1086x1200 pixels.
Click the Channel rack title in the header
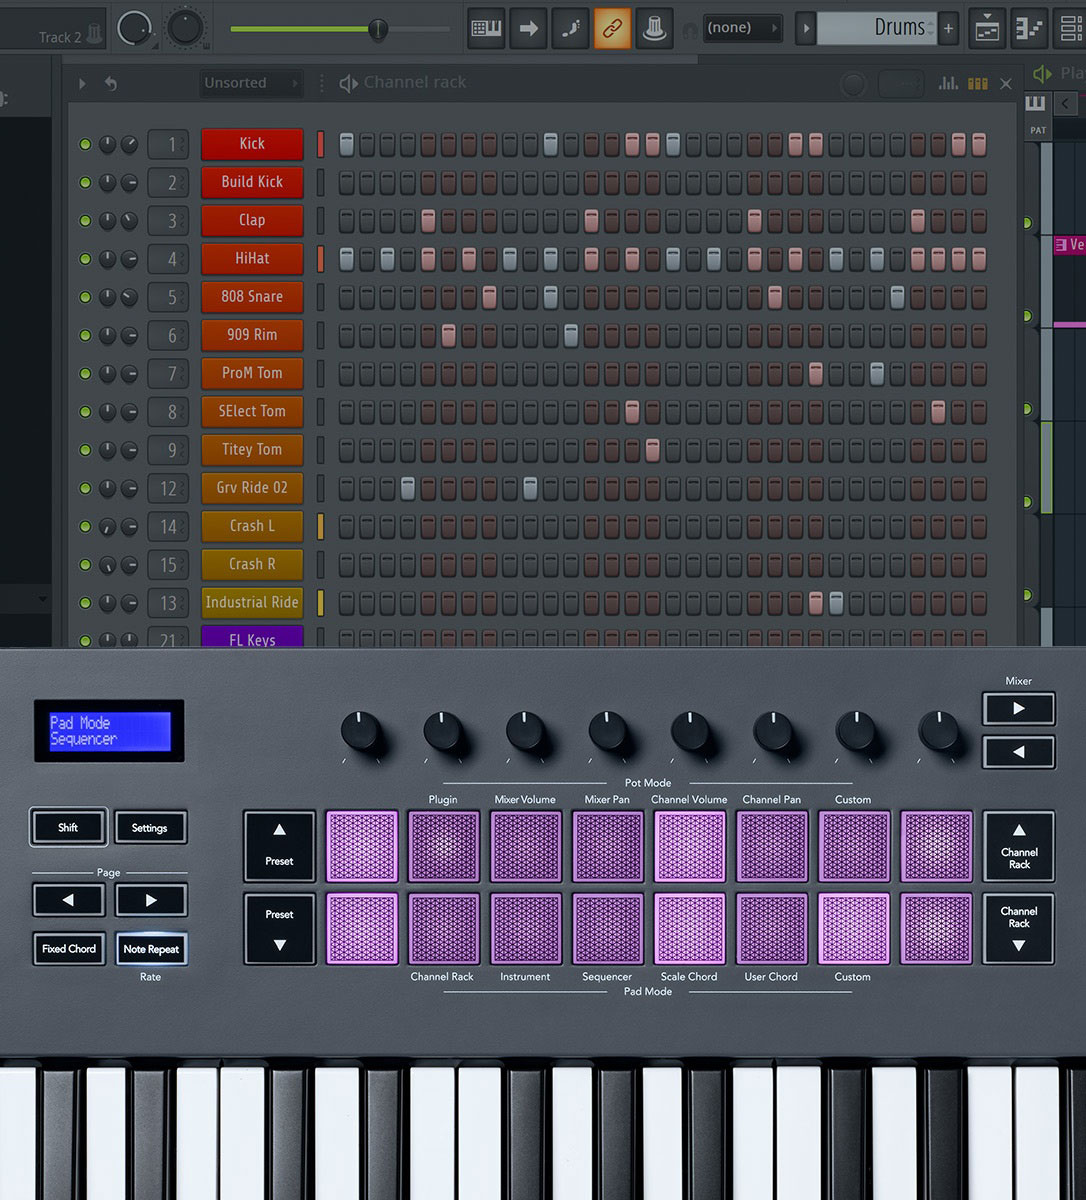pyautogui.click(x=415, y=82)
